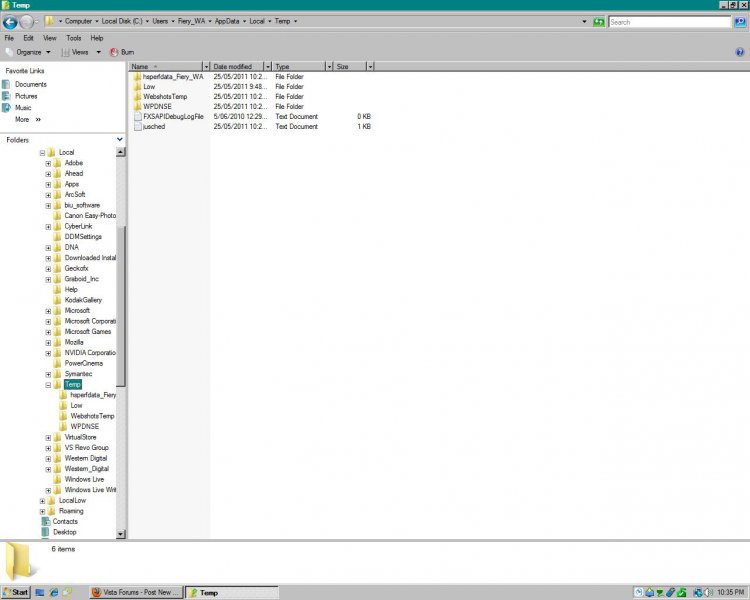Click the Back navigation arrow
Screen dimensions: 750x600
tap(10, 22)
